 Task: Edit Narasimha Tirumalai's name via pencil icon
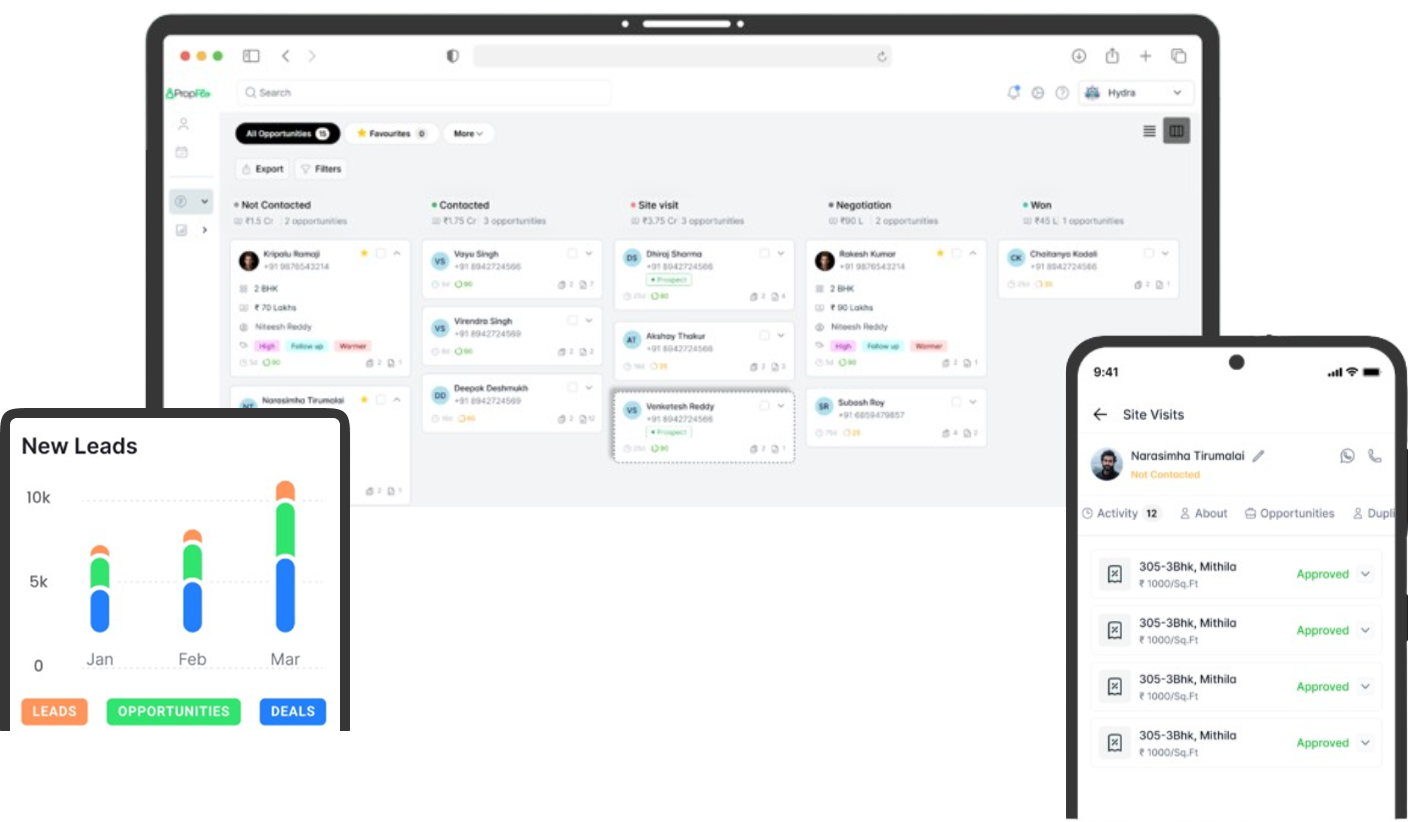click(1258, 455)
